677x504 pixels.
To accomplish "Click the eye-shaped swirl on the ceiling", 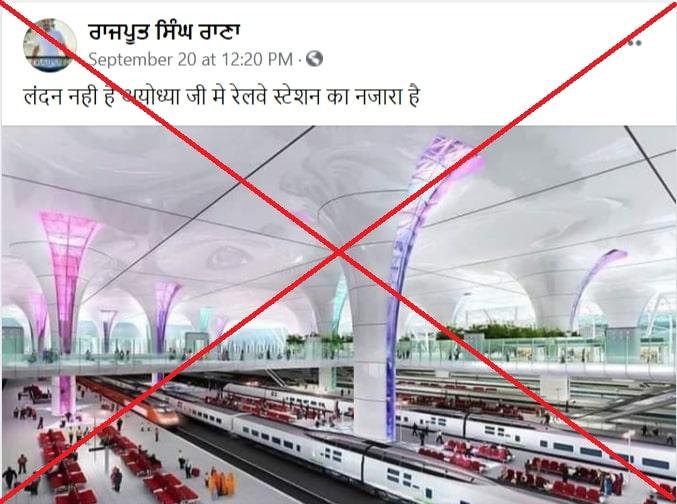I will point(228,257).
